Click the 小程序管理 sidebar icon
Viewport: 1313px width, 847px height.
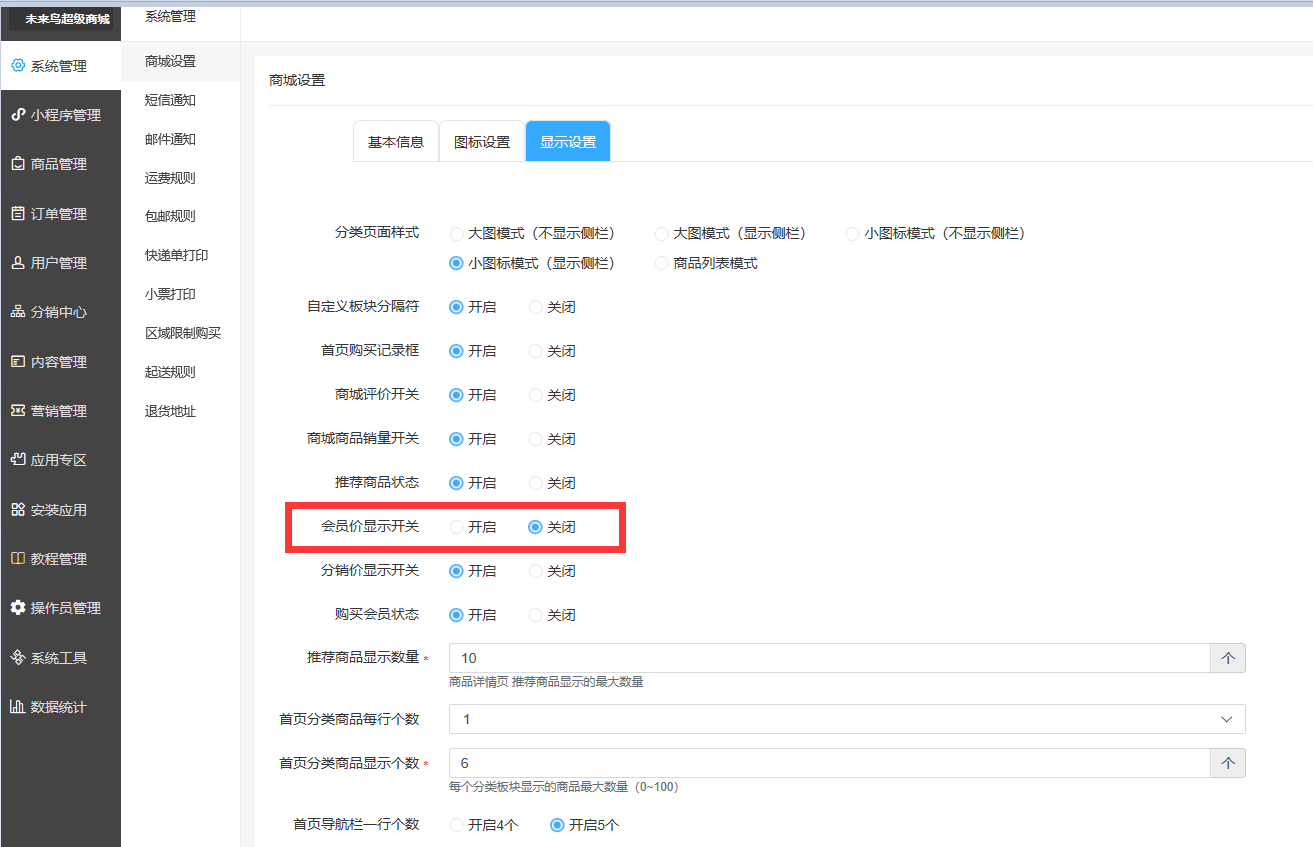pyautogui.click(x=17, y=115)
